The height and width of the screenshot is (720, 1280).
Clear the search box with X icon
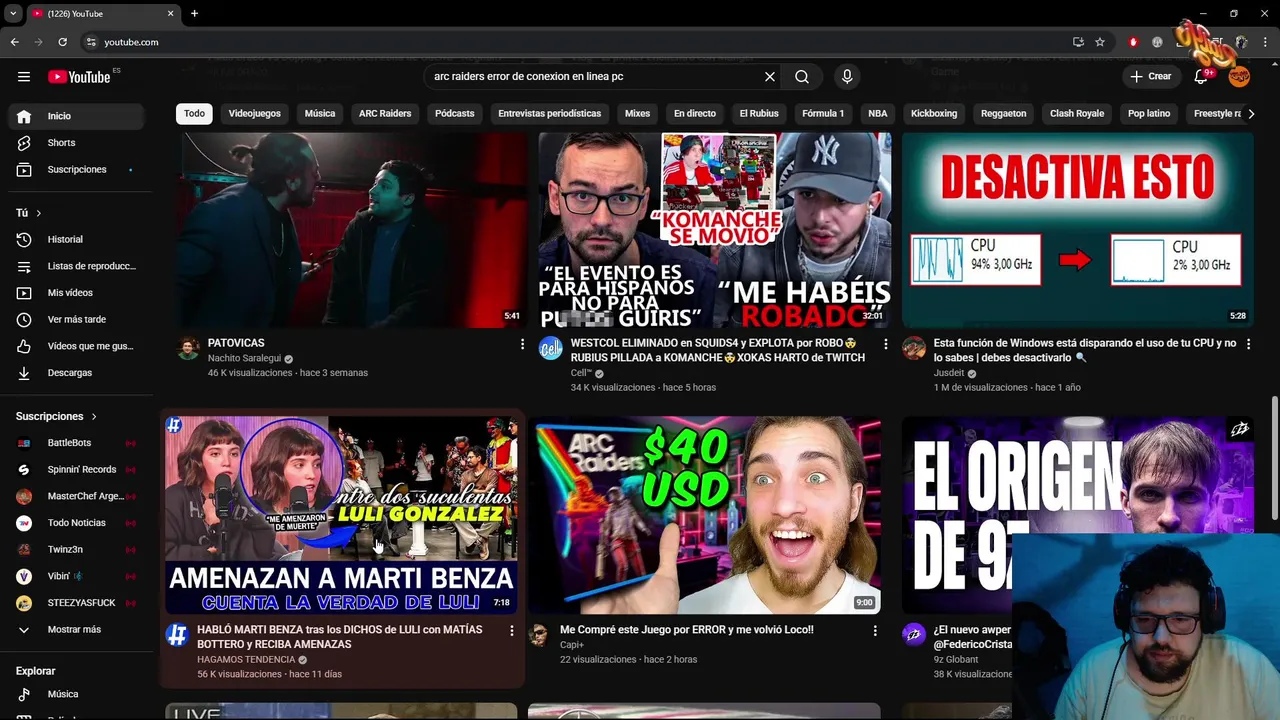770,77
